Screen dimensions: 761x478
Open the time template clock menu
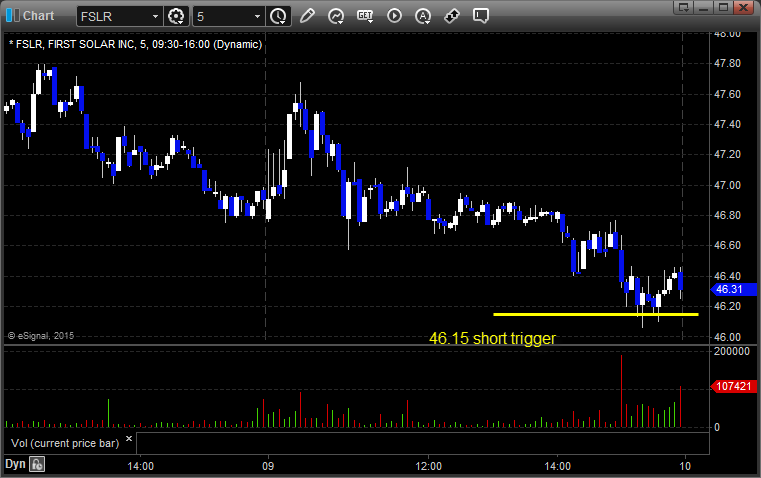tap(279, 16)
